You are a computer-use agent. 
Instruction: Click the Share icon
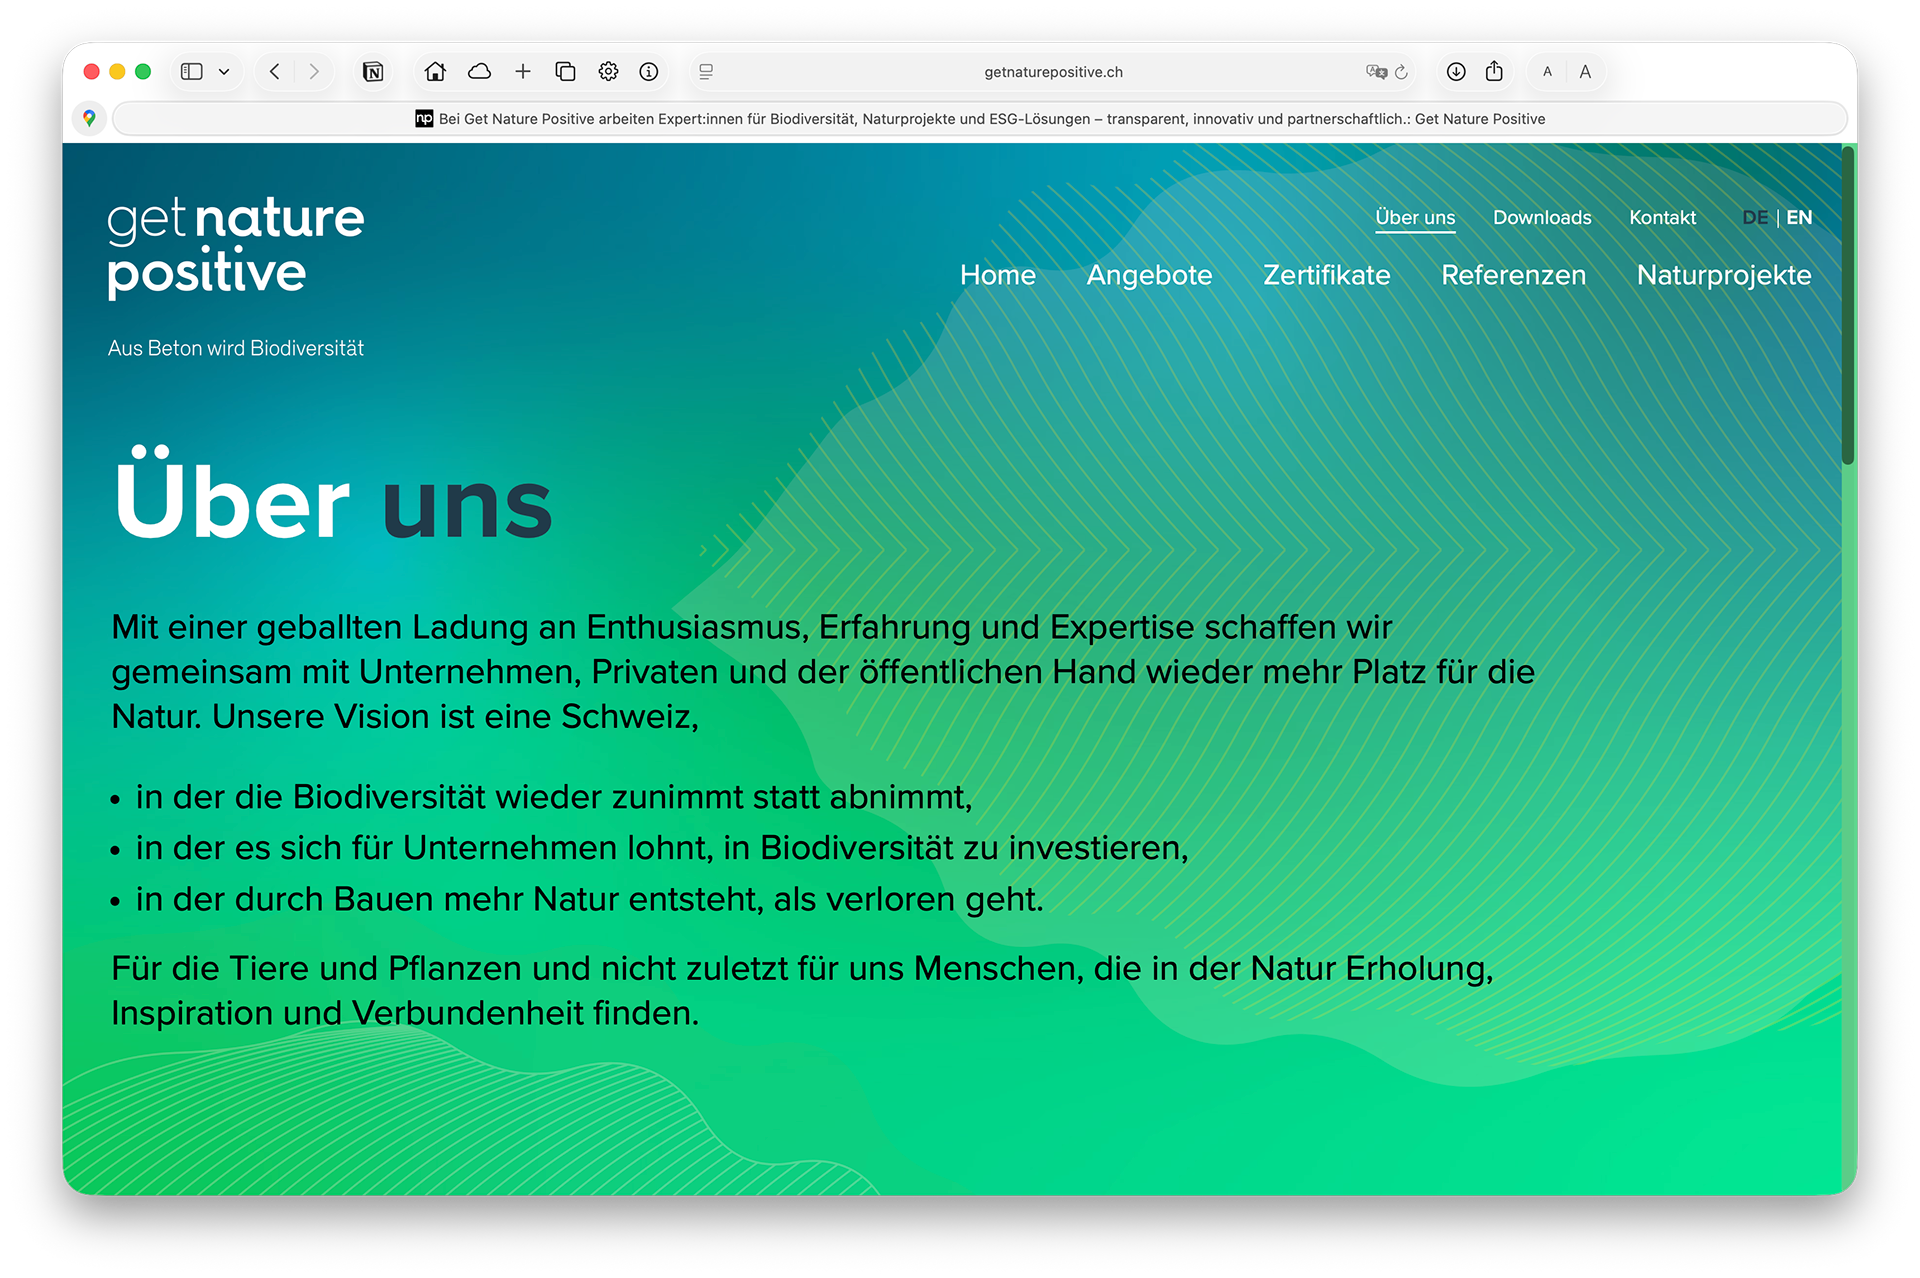(1494, 71)
